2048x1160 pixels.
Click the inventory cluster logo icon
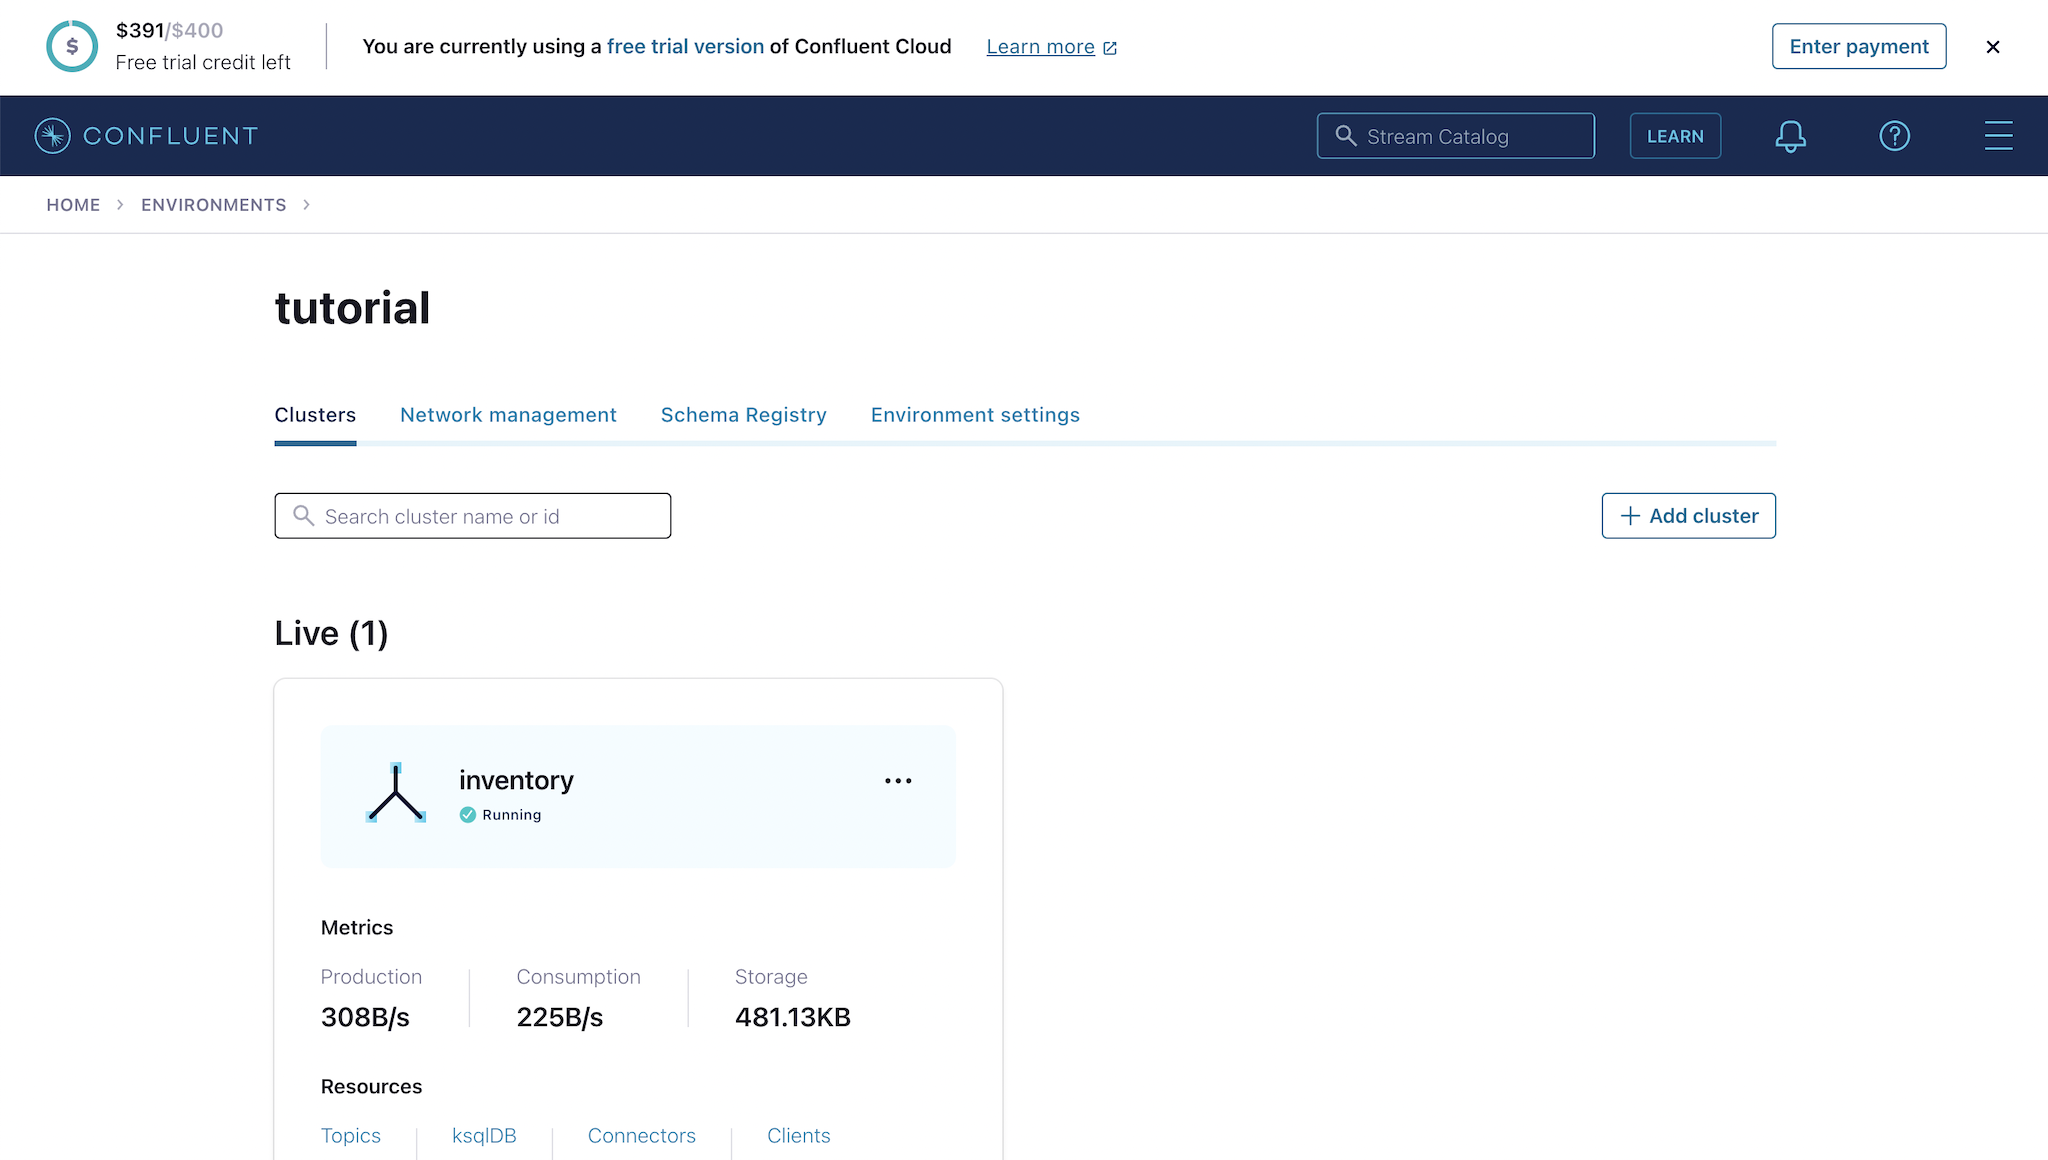coord(397,792)
